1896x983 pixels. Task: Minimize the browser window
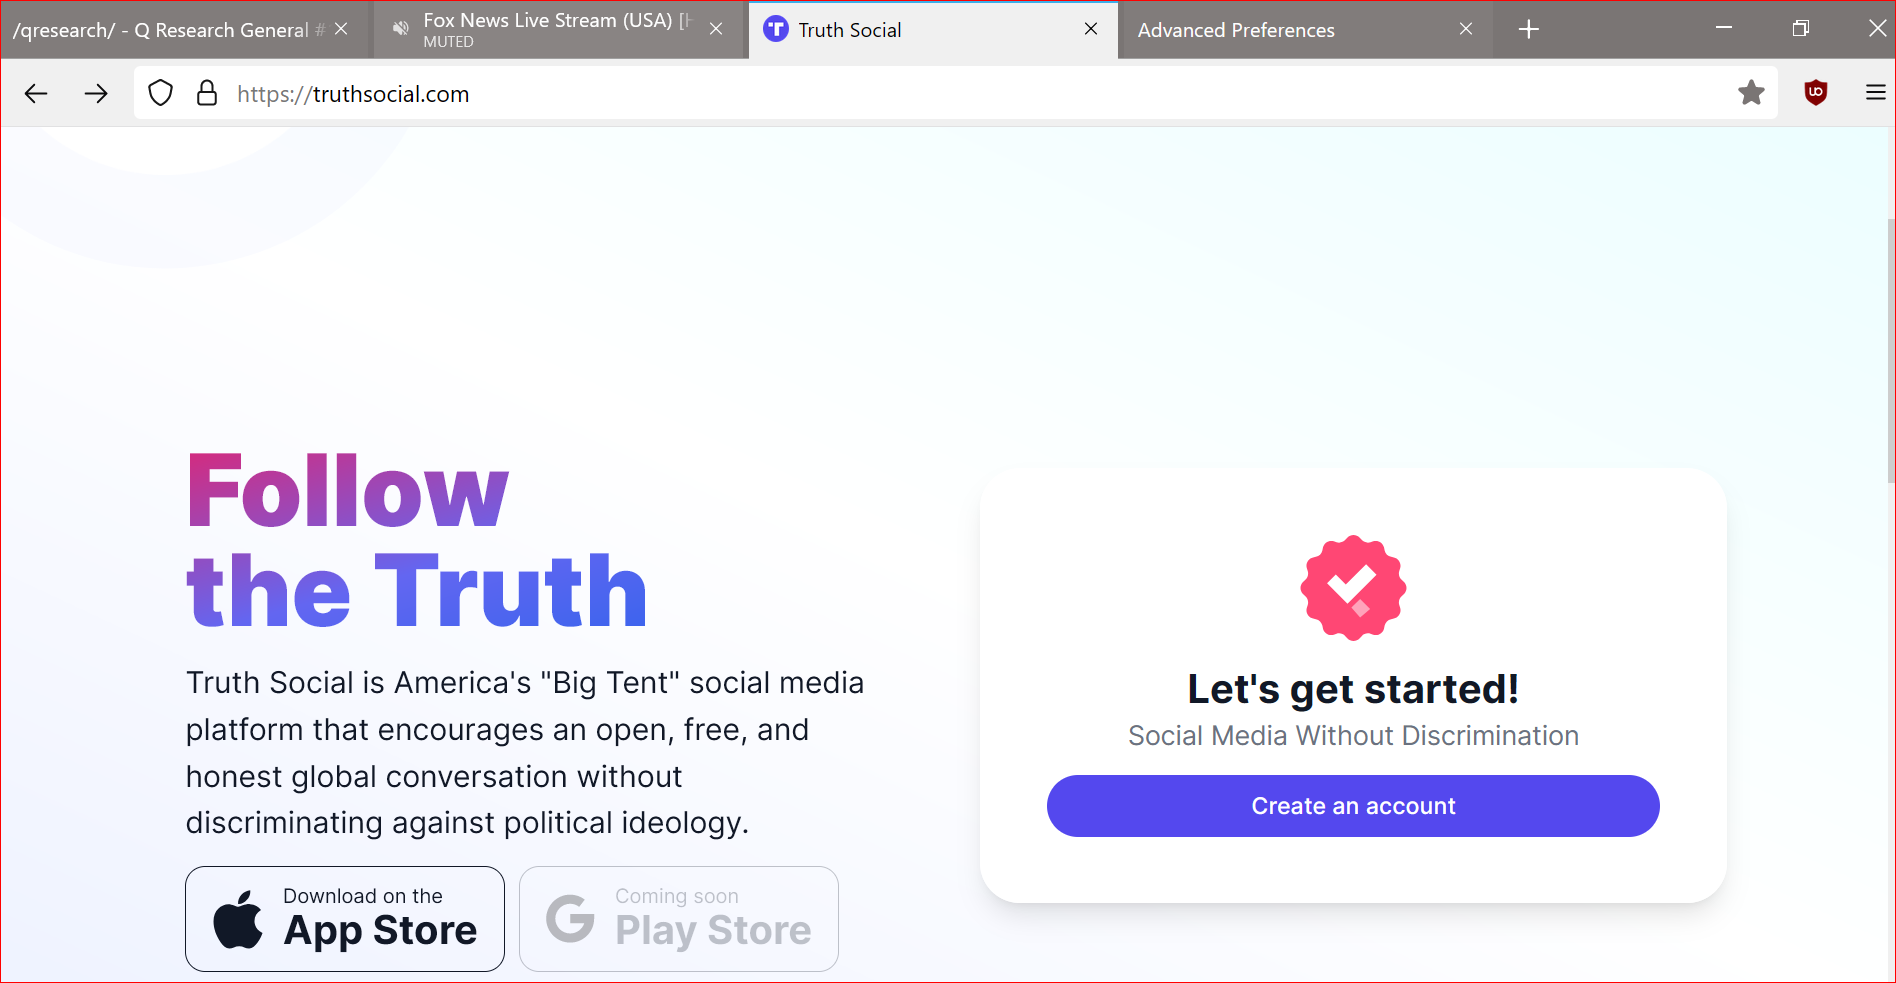[x=1724, y=29]
